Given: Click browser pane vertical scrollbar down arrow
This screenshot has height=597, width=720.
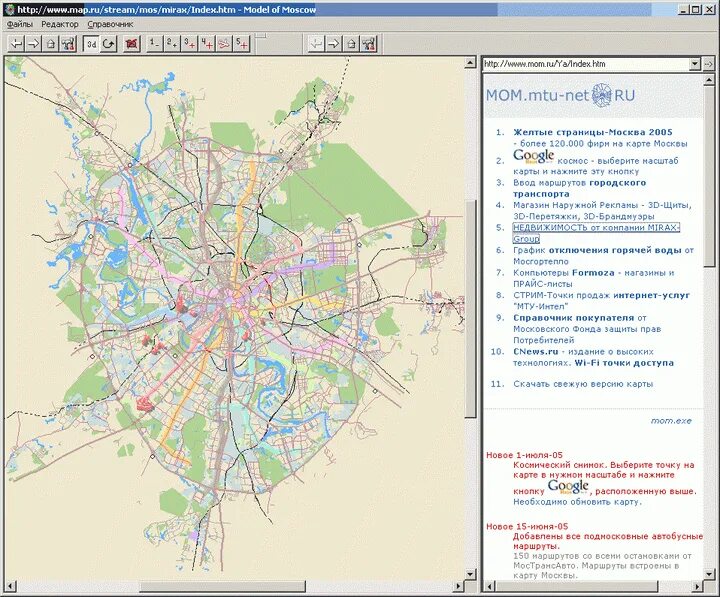Looking at the screenshot, I should pyautogui.click(x=709, y=574).
